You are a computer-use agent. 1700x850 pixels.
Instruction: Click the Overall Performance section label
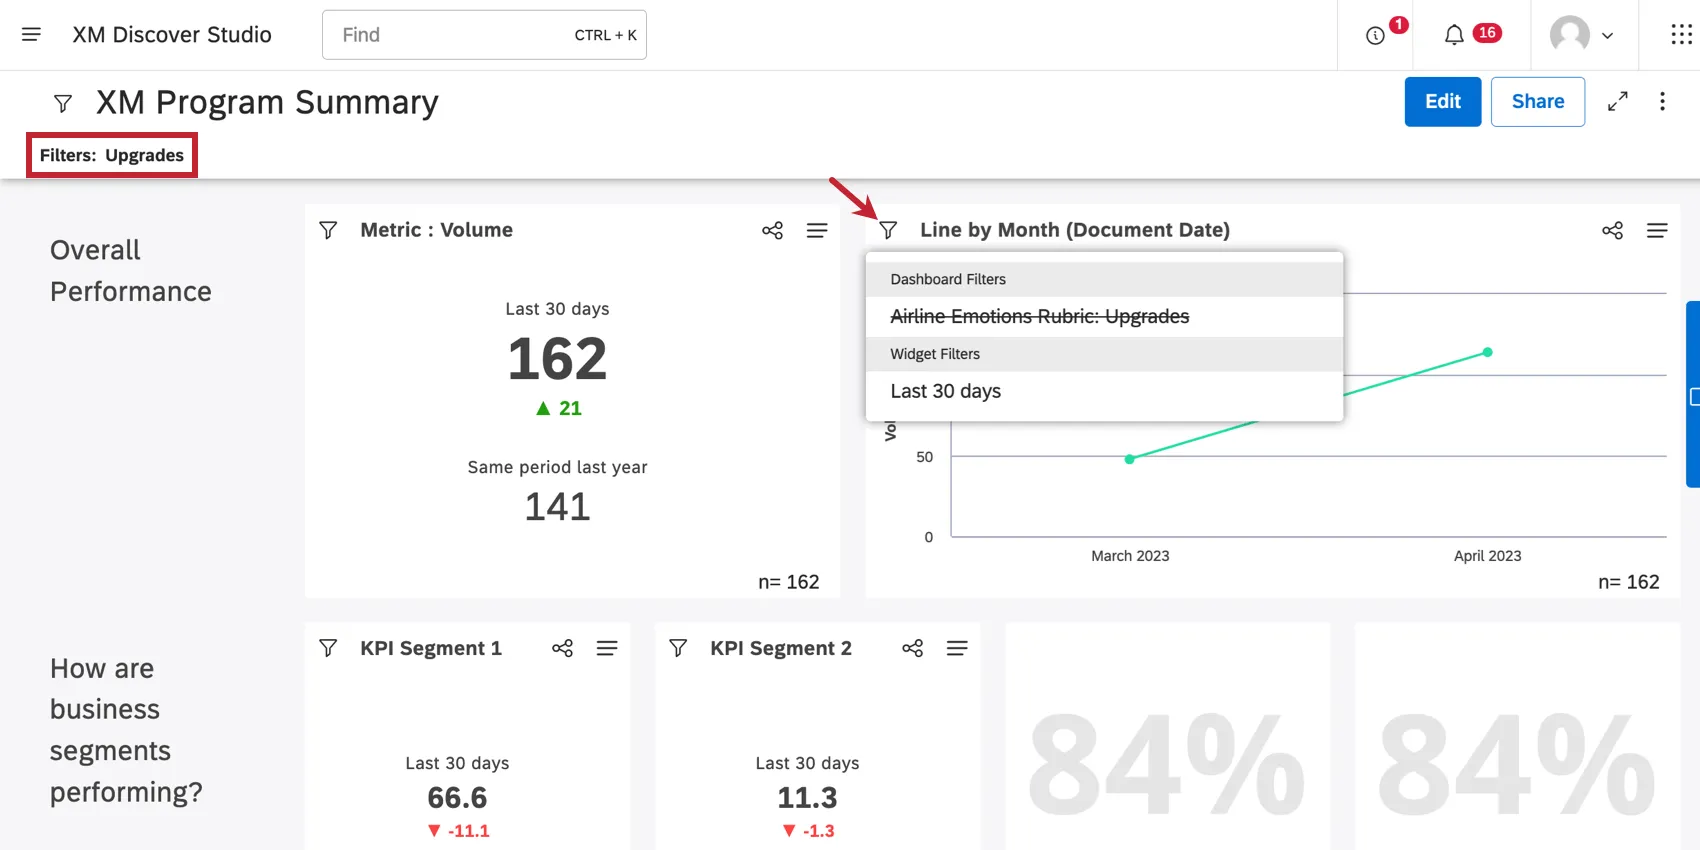[x=131, y=271]
